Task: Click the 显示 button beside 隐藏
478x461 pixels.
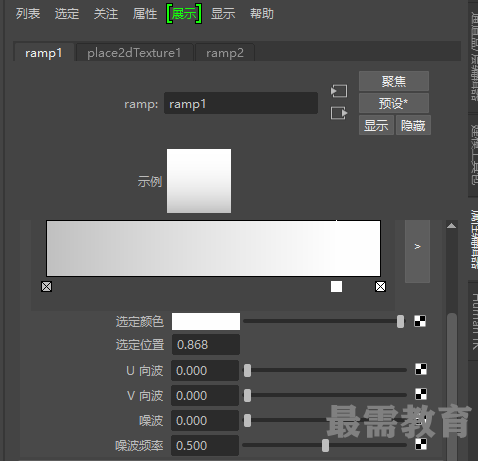Action: coord(376,125)
